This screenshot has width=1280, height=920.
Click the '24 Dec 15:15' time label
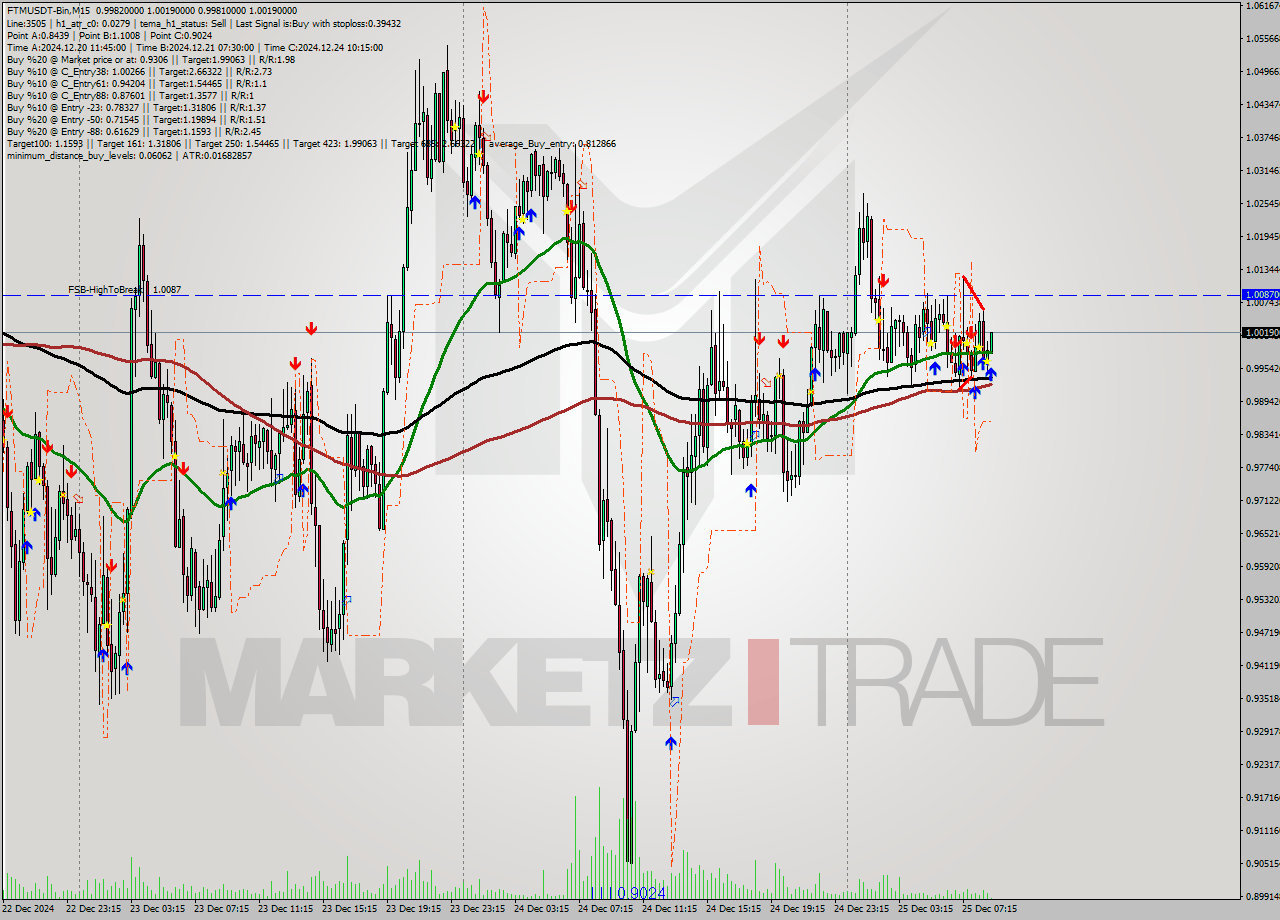tap(734, 909)
